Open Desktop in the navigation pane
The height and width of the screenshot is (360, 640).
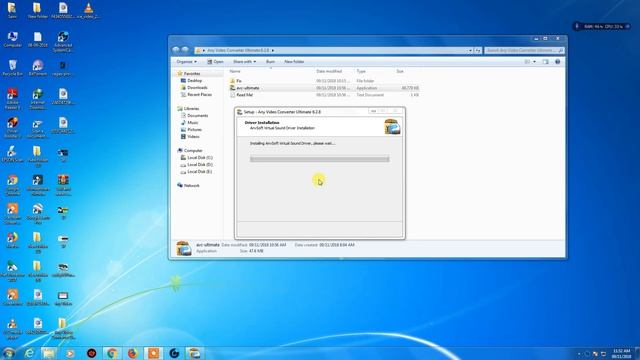[x=195, y=81]
